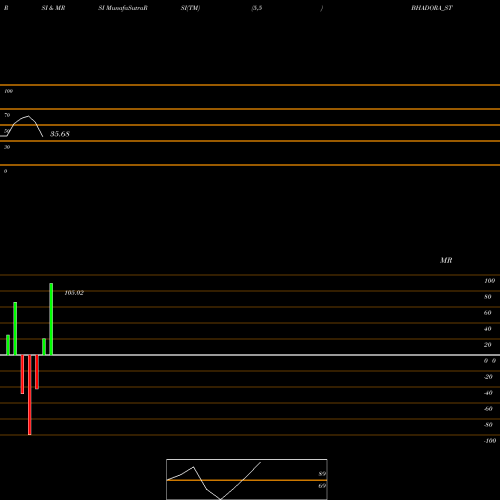Select the longest red MR bar
Image resolution: width=500 pixels, height=500 pixels.
coord(30,395)
